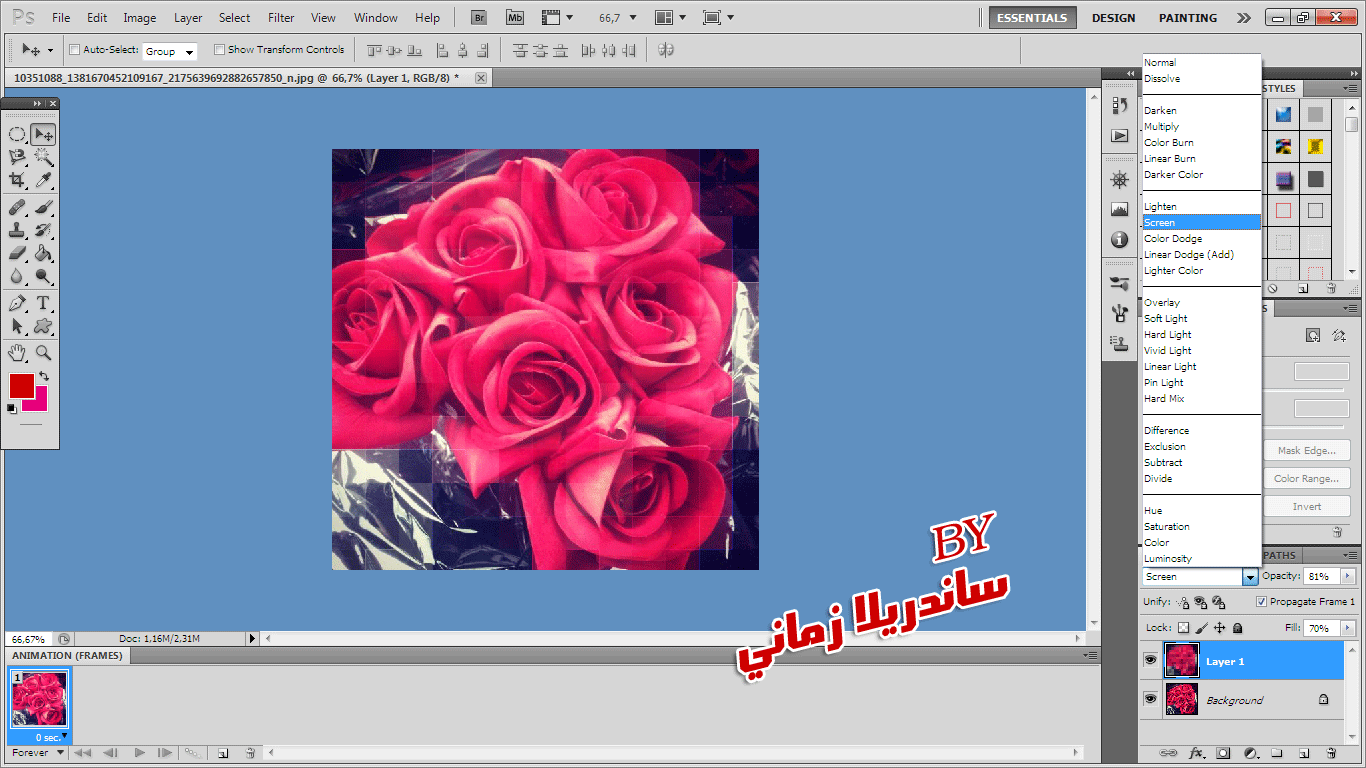Delete layer with Layers panel trash
This screenshot has width=1366, height=768.
tap(1330, 753)
